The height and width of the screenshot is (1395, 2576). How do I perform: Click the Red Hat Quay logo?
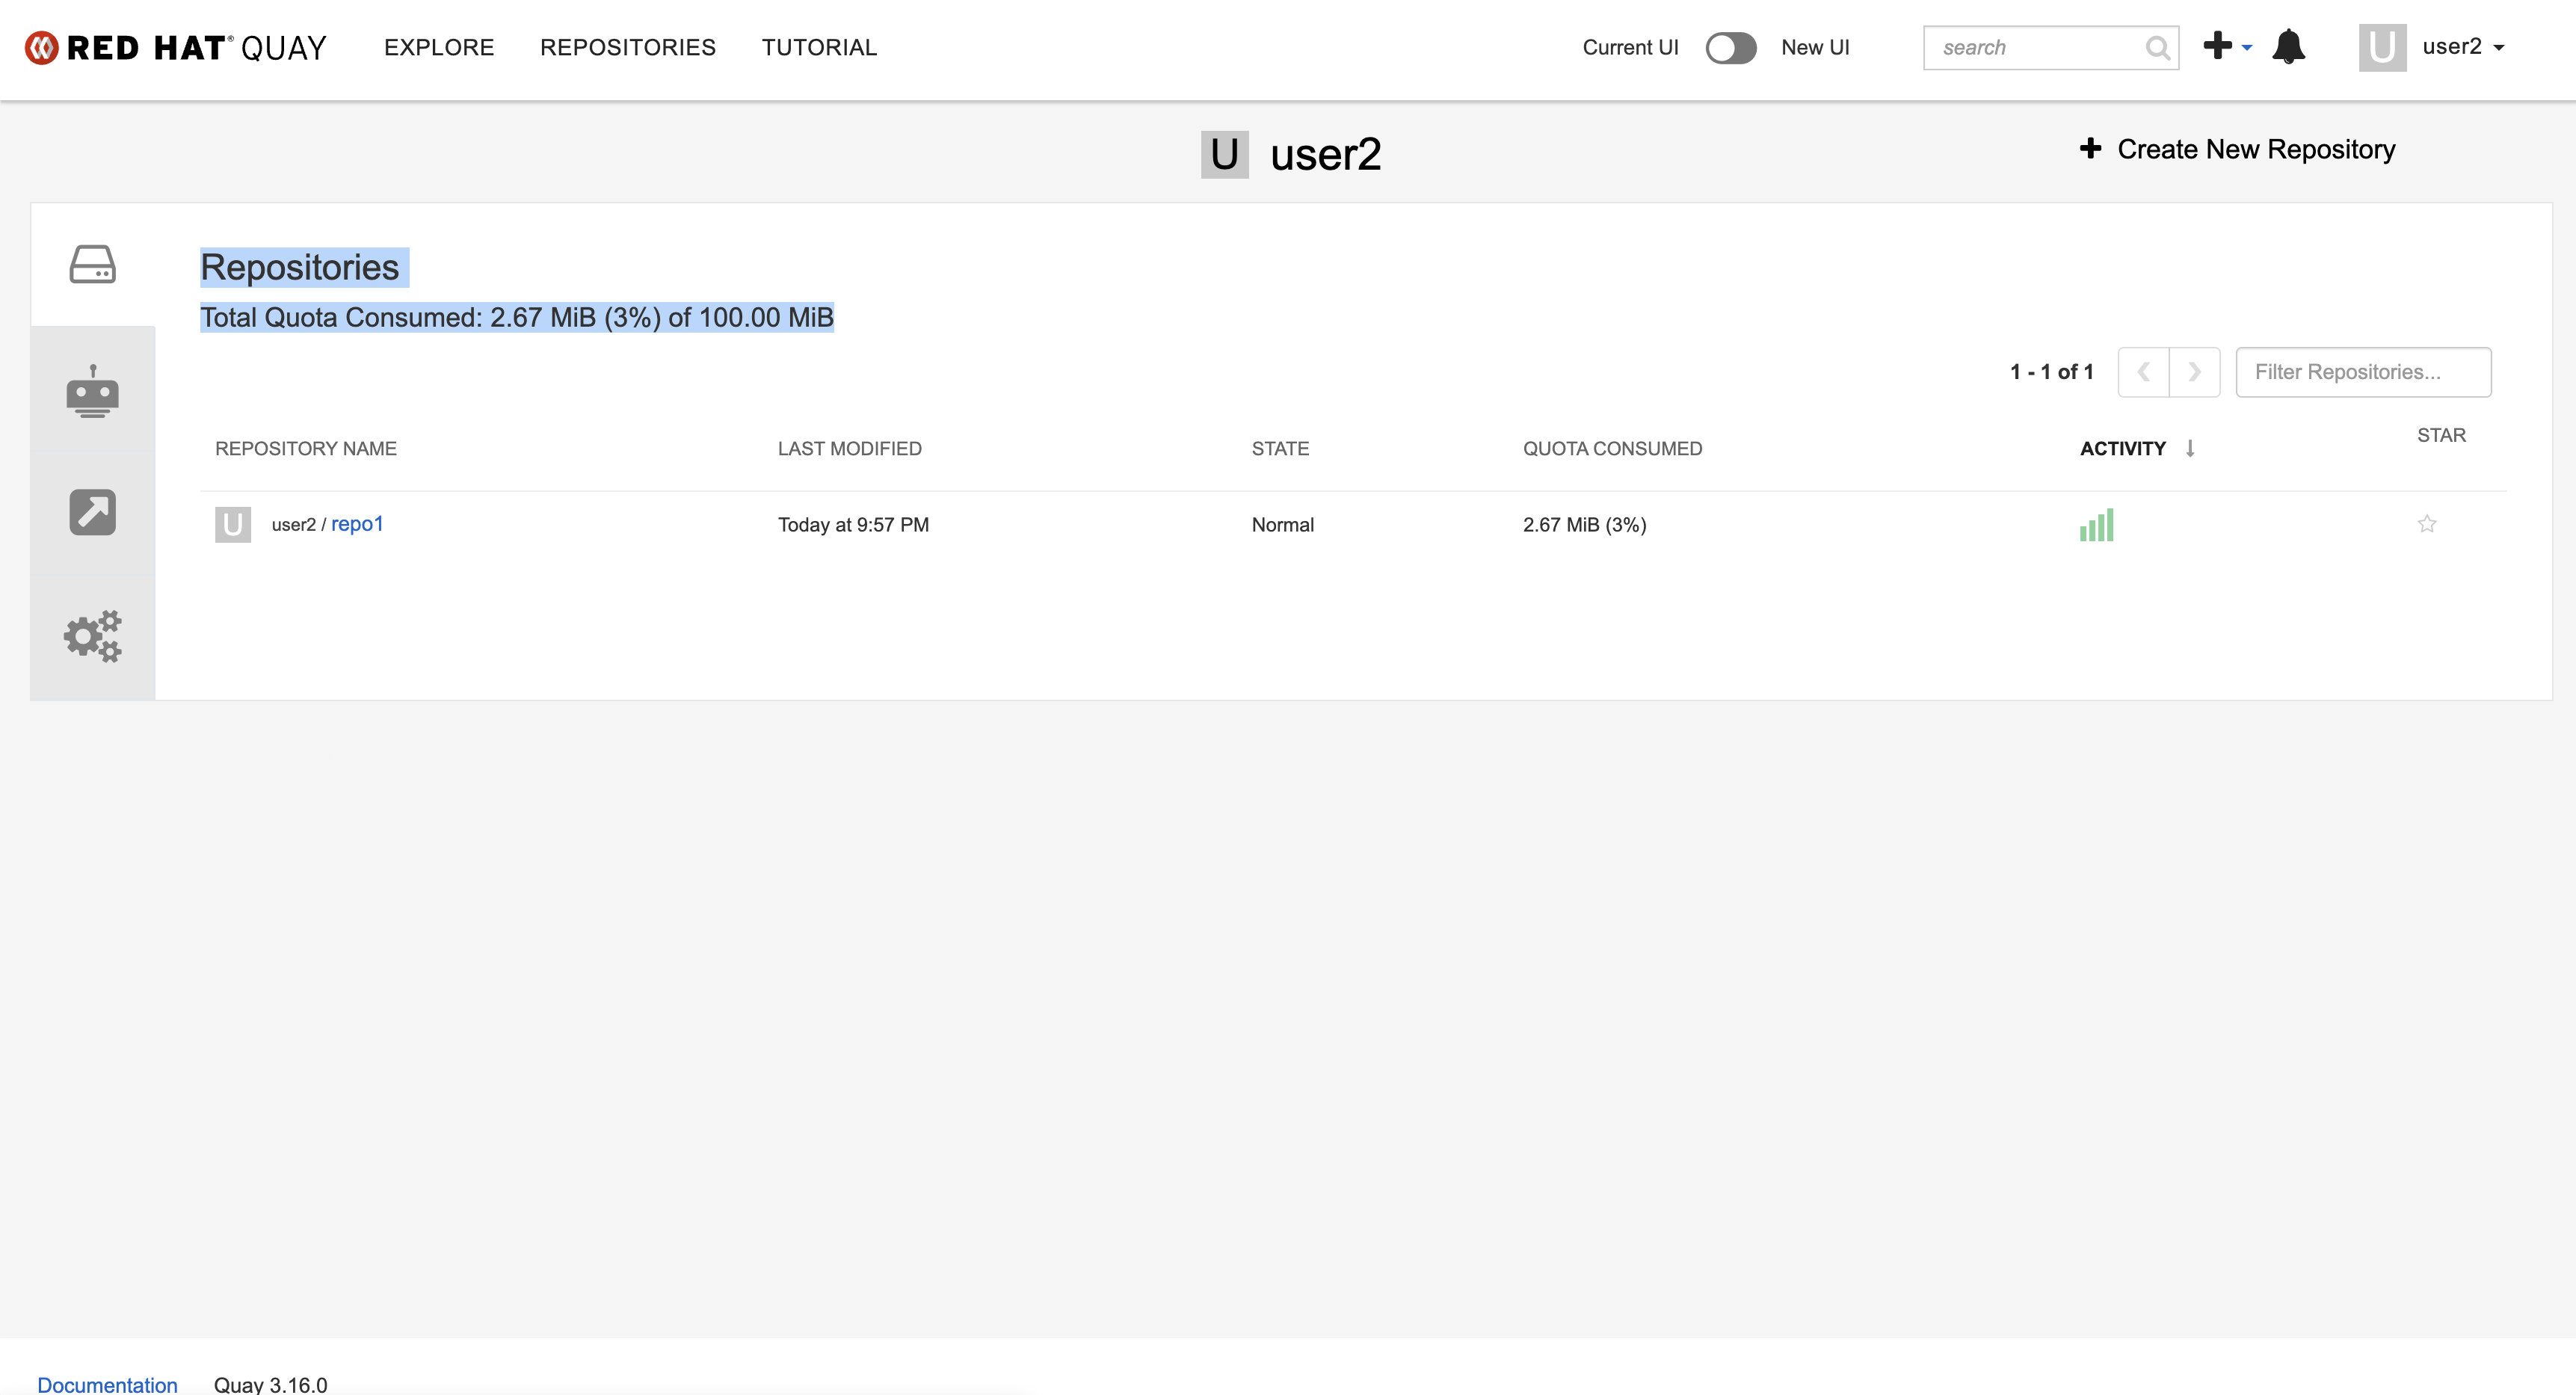[176, 47]
